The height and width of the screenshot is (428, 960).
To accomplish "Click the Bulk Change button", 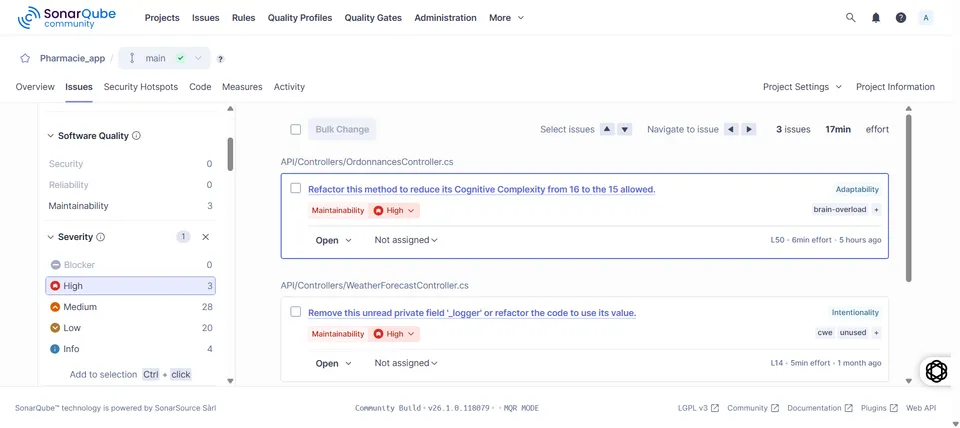I will click(x=342, y=129).
